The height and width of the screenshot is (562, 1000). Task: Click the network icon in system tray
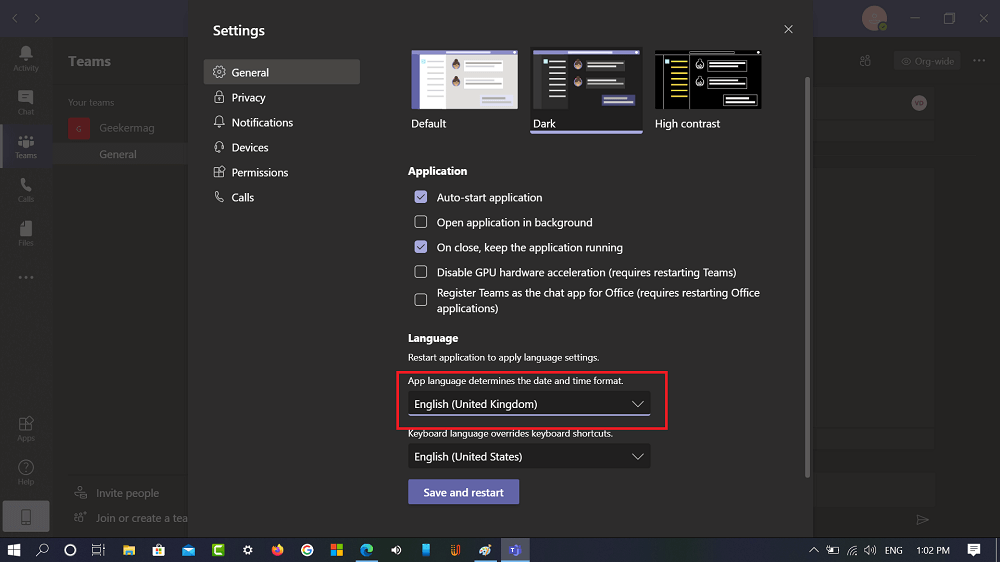pyautogui.click(x=851, y=550)
